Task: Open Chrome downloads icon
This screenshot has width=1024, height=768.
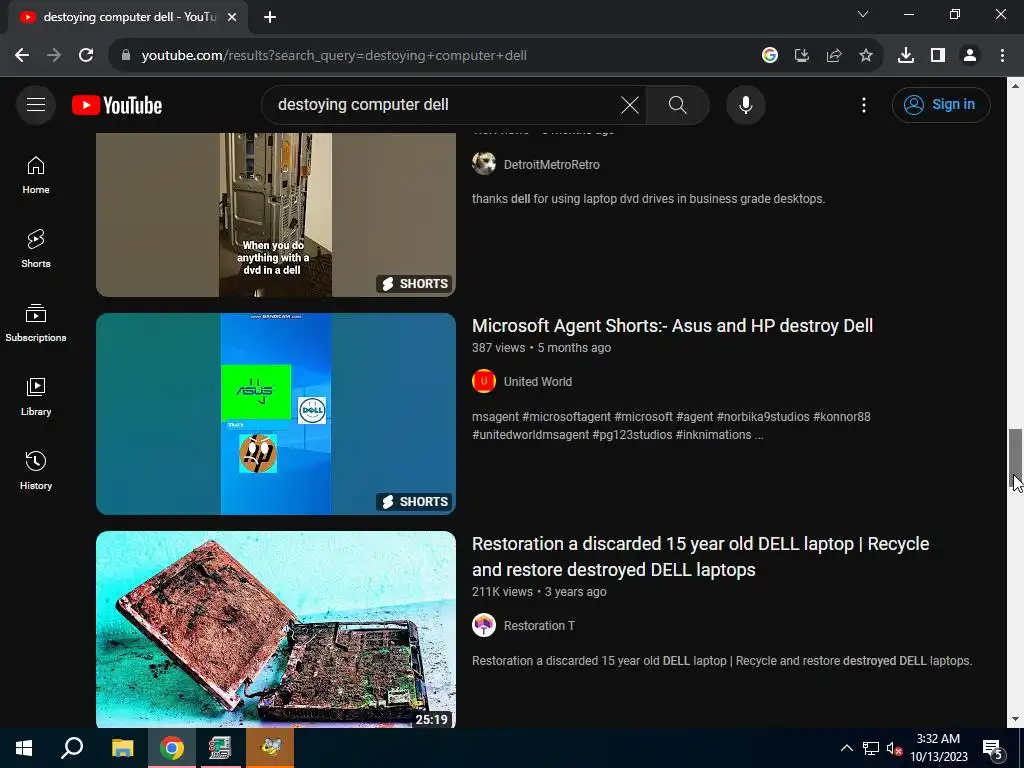Action: [905, 56]
